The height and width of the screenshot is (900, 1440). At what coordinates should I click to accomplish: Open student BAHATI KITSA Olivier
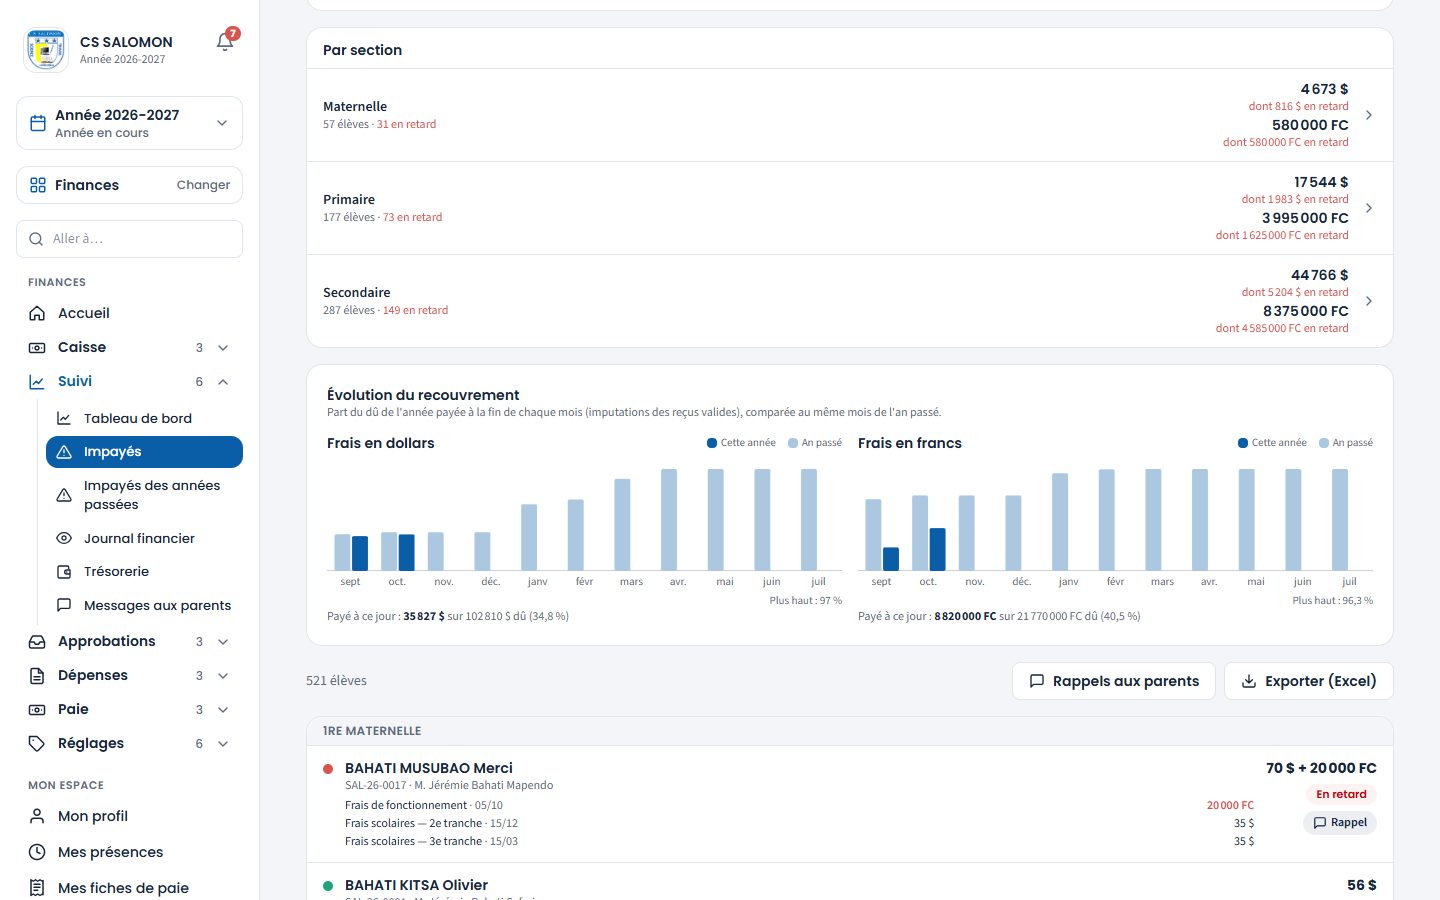(x=416, y=885)
